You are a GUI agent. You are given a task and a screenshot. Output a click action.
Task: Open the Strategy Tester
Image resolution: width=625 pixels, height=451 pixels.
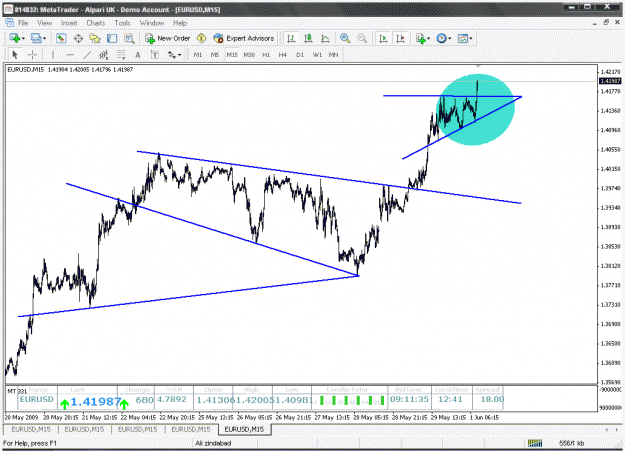click(129, 38)
